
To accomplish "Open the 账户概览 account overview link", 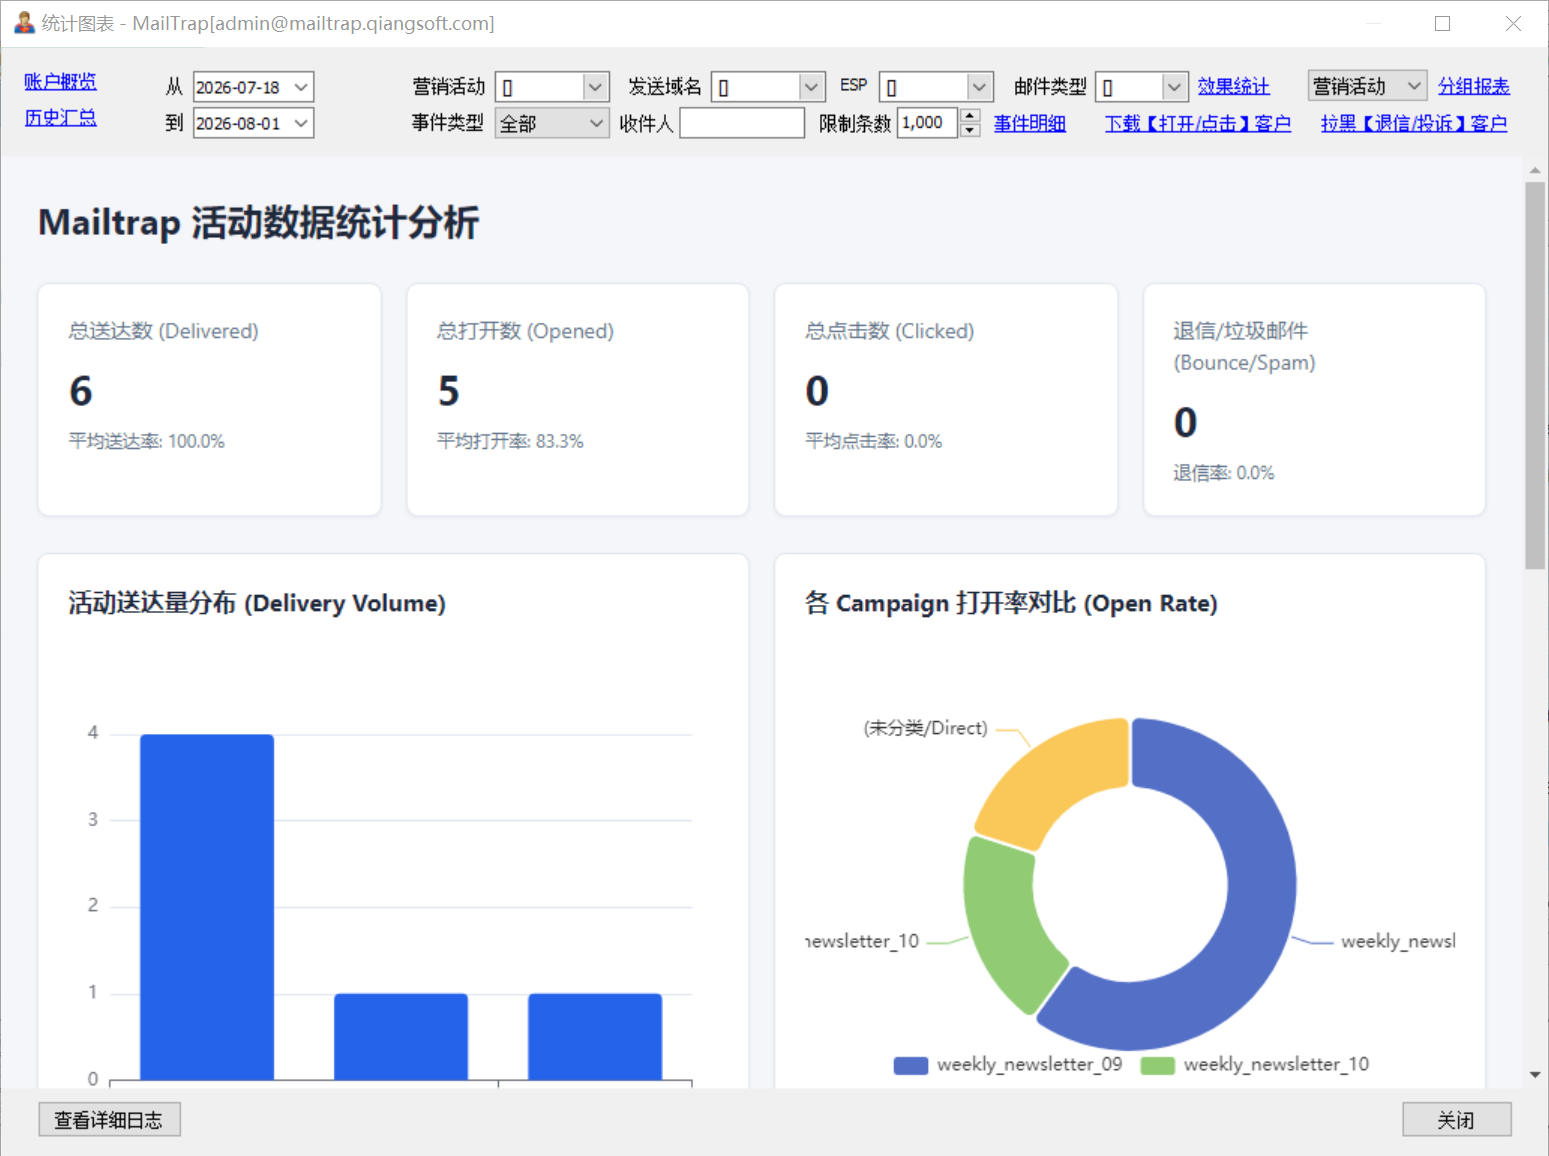I will (60, 82).
